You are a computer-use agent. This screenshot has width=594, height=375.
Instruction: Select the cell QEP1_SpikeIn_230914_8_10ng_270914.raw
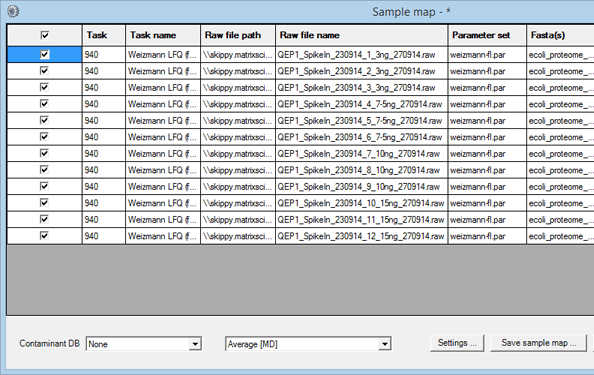361,170
